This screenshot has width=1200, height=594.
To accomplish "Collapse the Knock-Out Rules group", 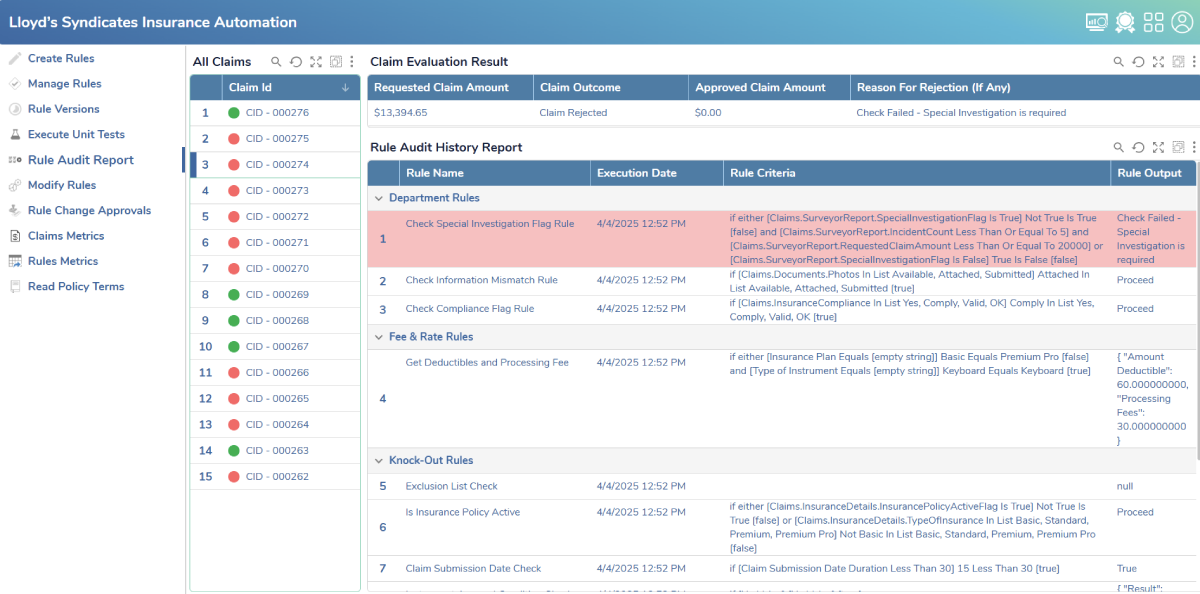I will pyautogui.click(x=379, y=461).
